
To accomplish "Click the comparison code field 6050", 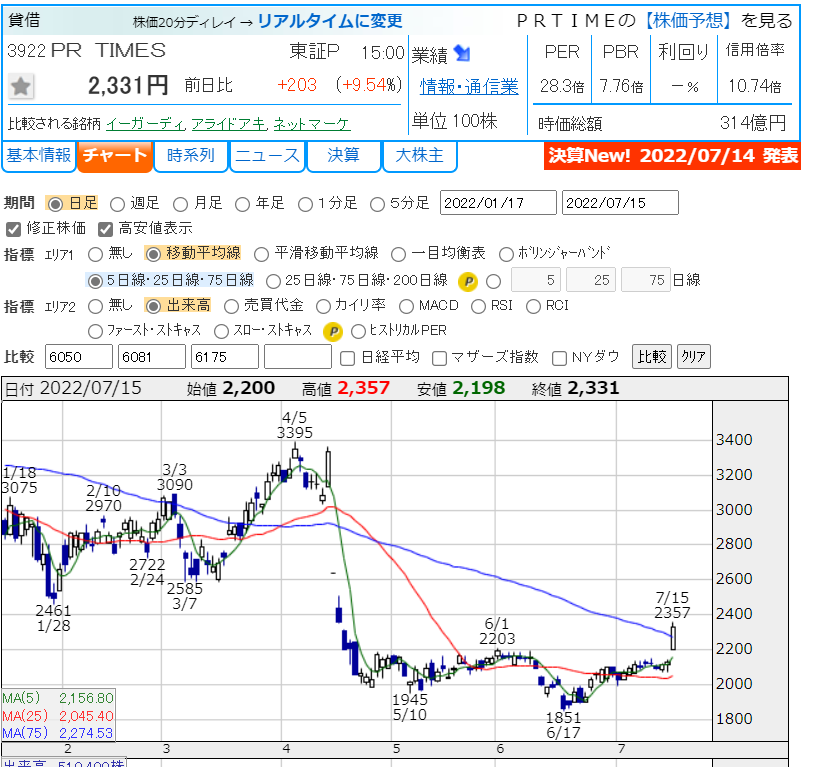I will coord(79,357).
